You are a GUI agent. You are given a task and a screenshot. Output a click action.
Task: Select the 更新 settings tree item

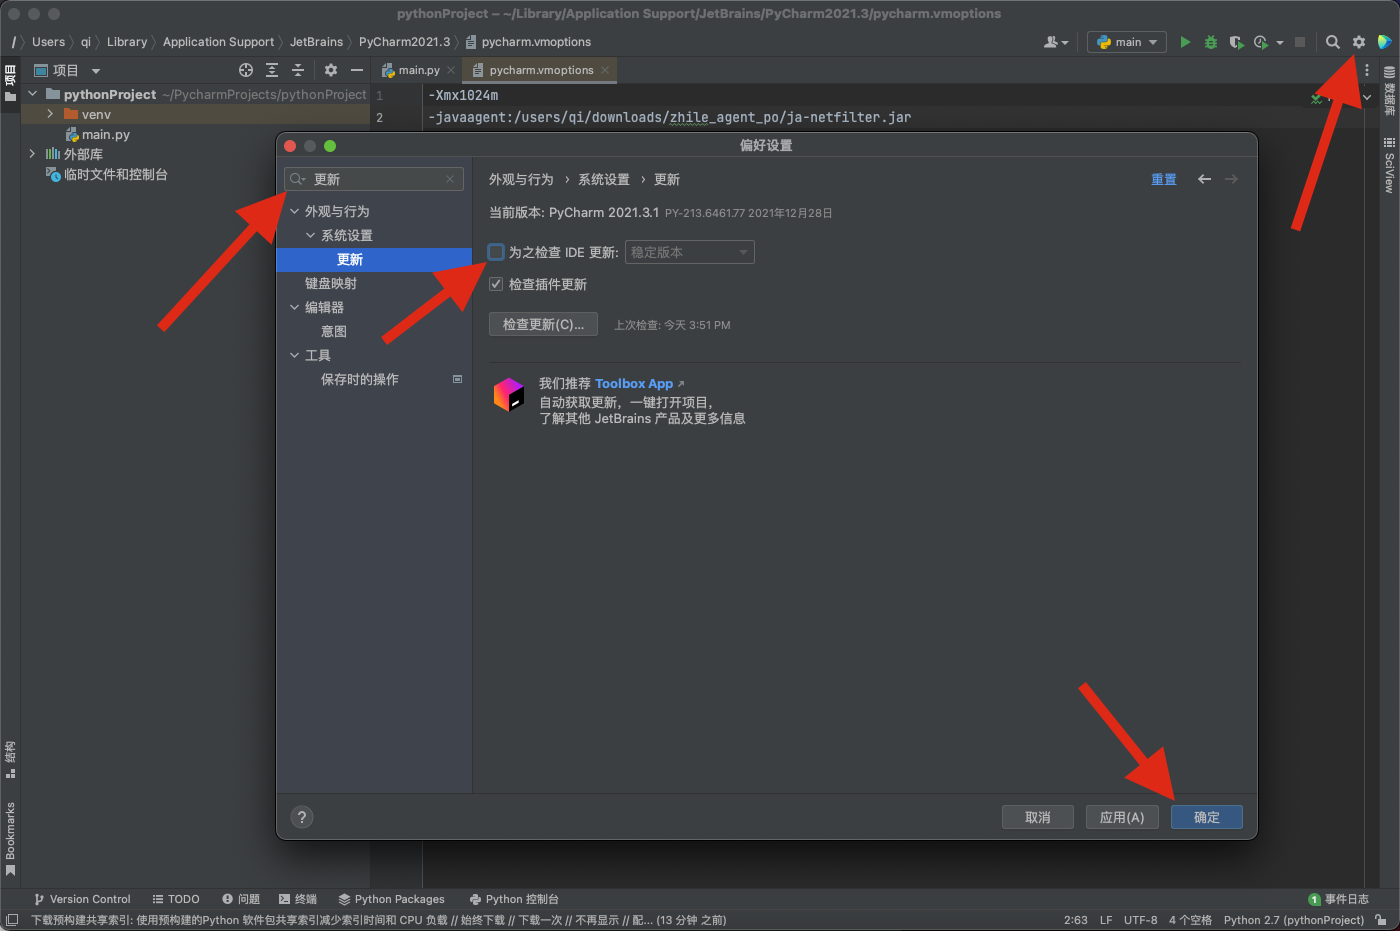(374, 259)
